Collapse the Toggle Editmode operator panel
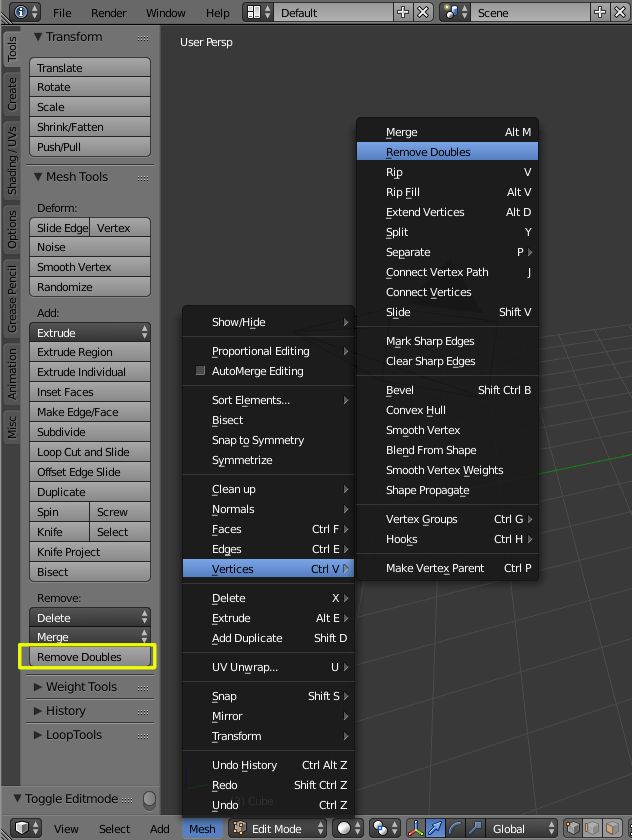Viewport: 632px width, 840px height. (17, 798)
